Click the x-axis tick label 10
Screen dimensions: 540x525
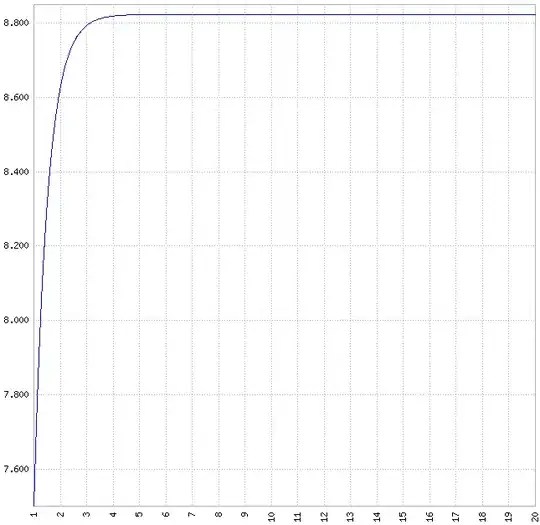click(271, 516)
